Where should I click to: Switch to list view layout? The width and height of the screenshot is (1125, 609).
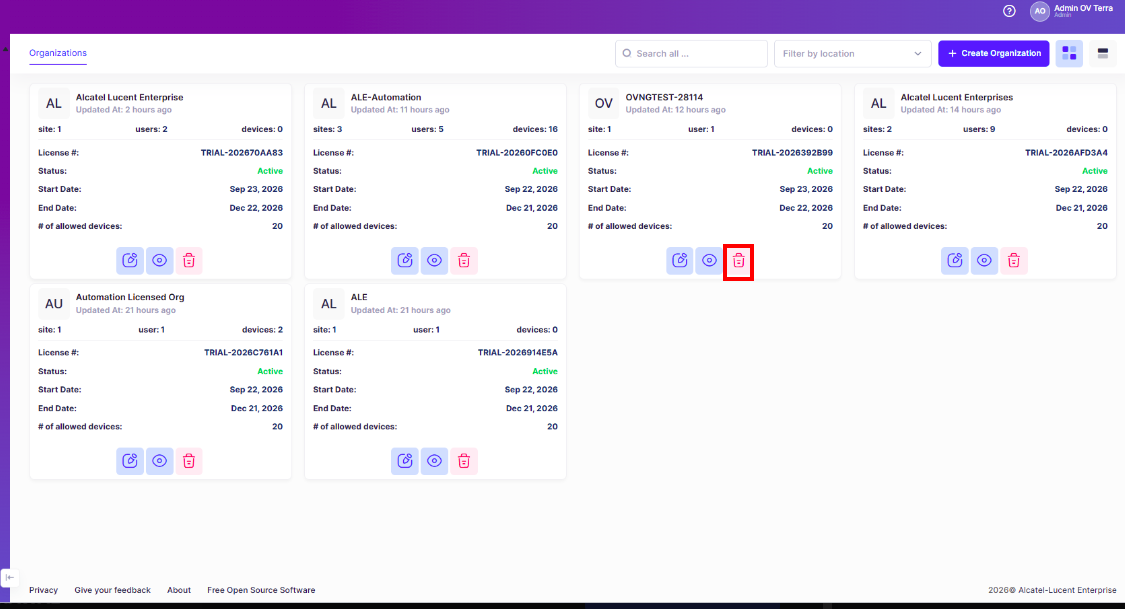[1103, 53]
